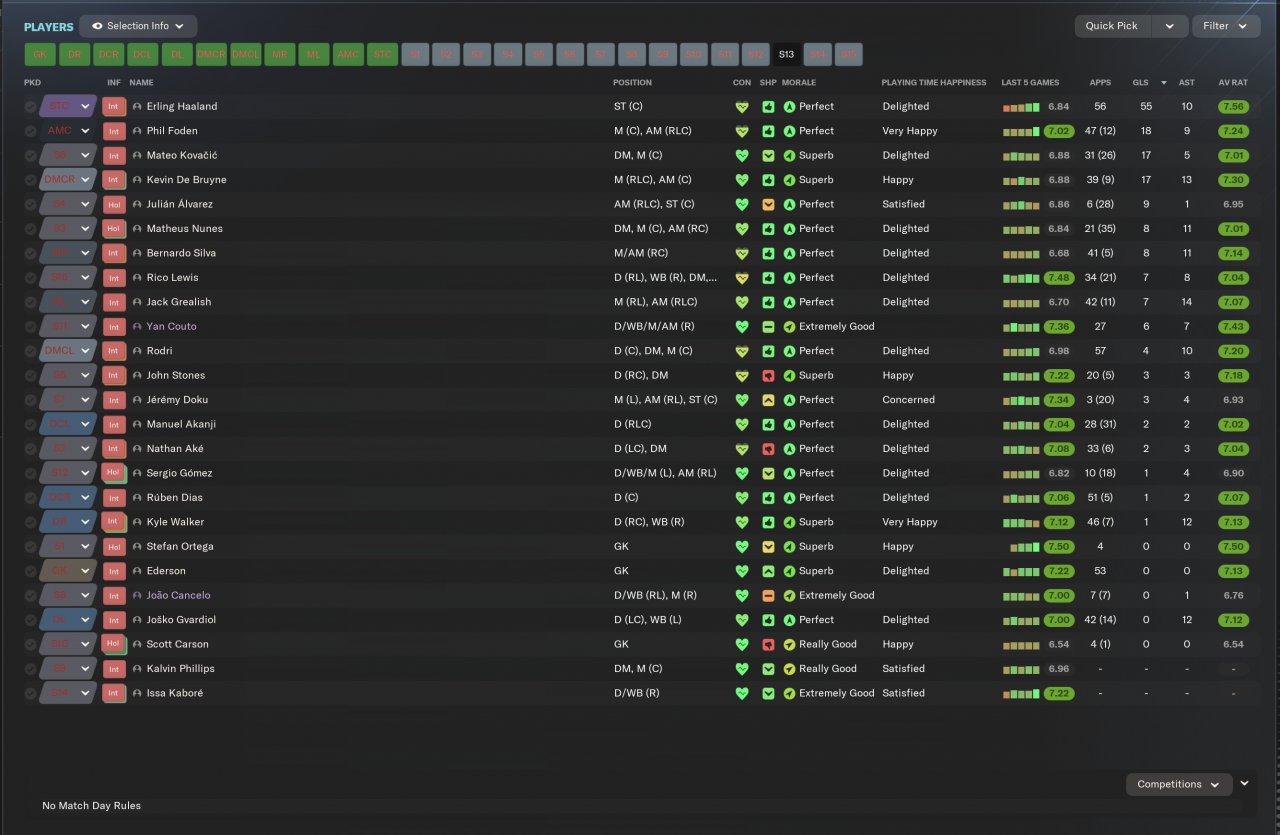
Task: Click the morale icon for Kalvin Phillips
Action: pos(789,669)
